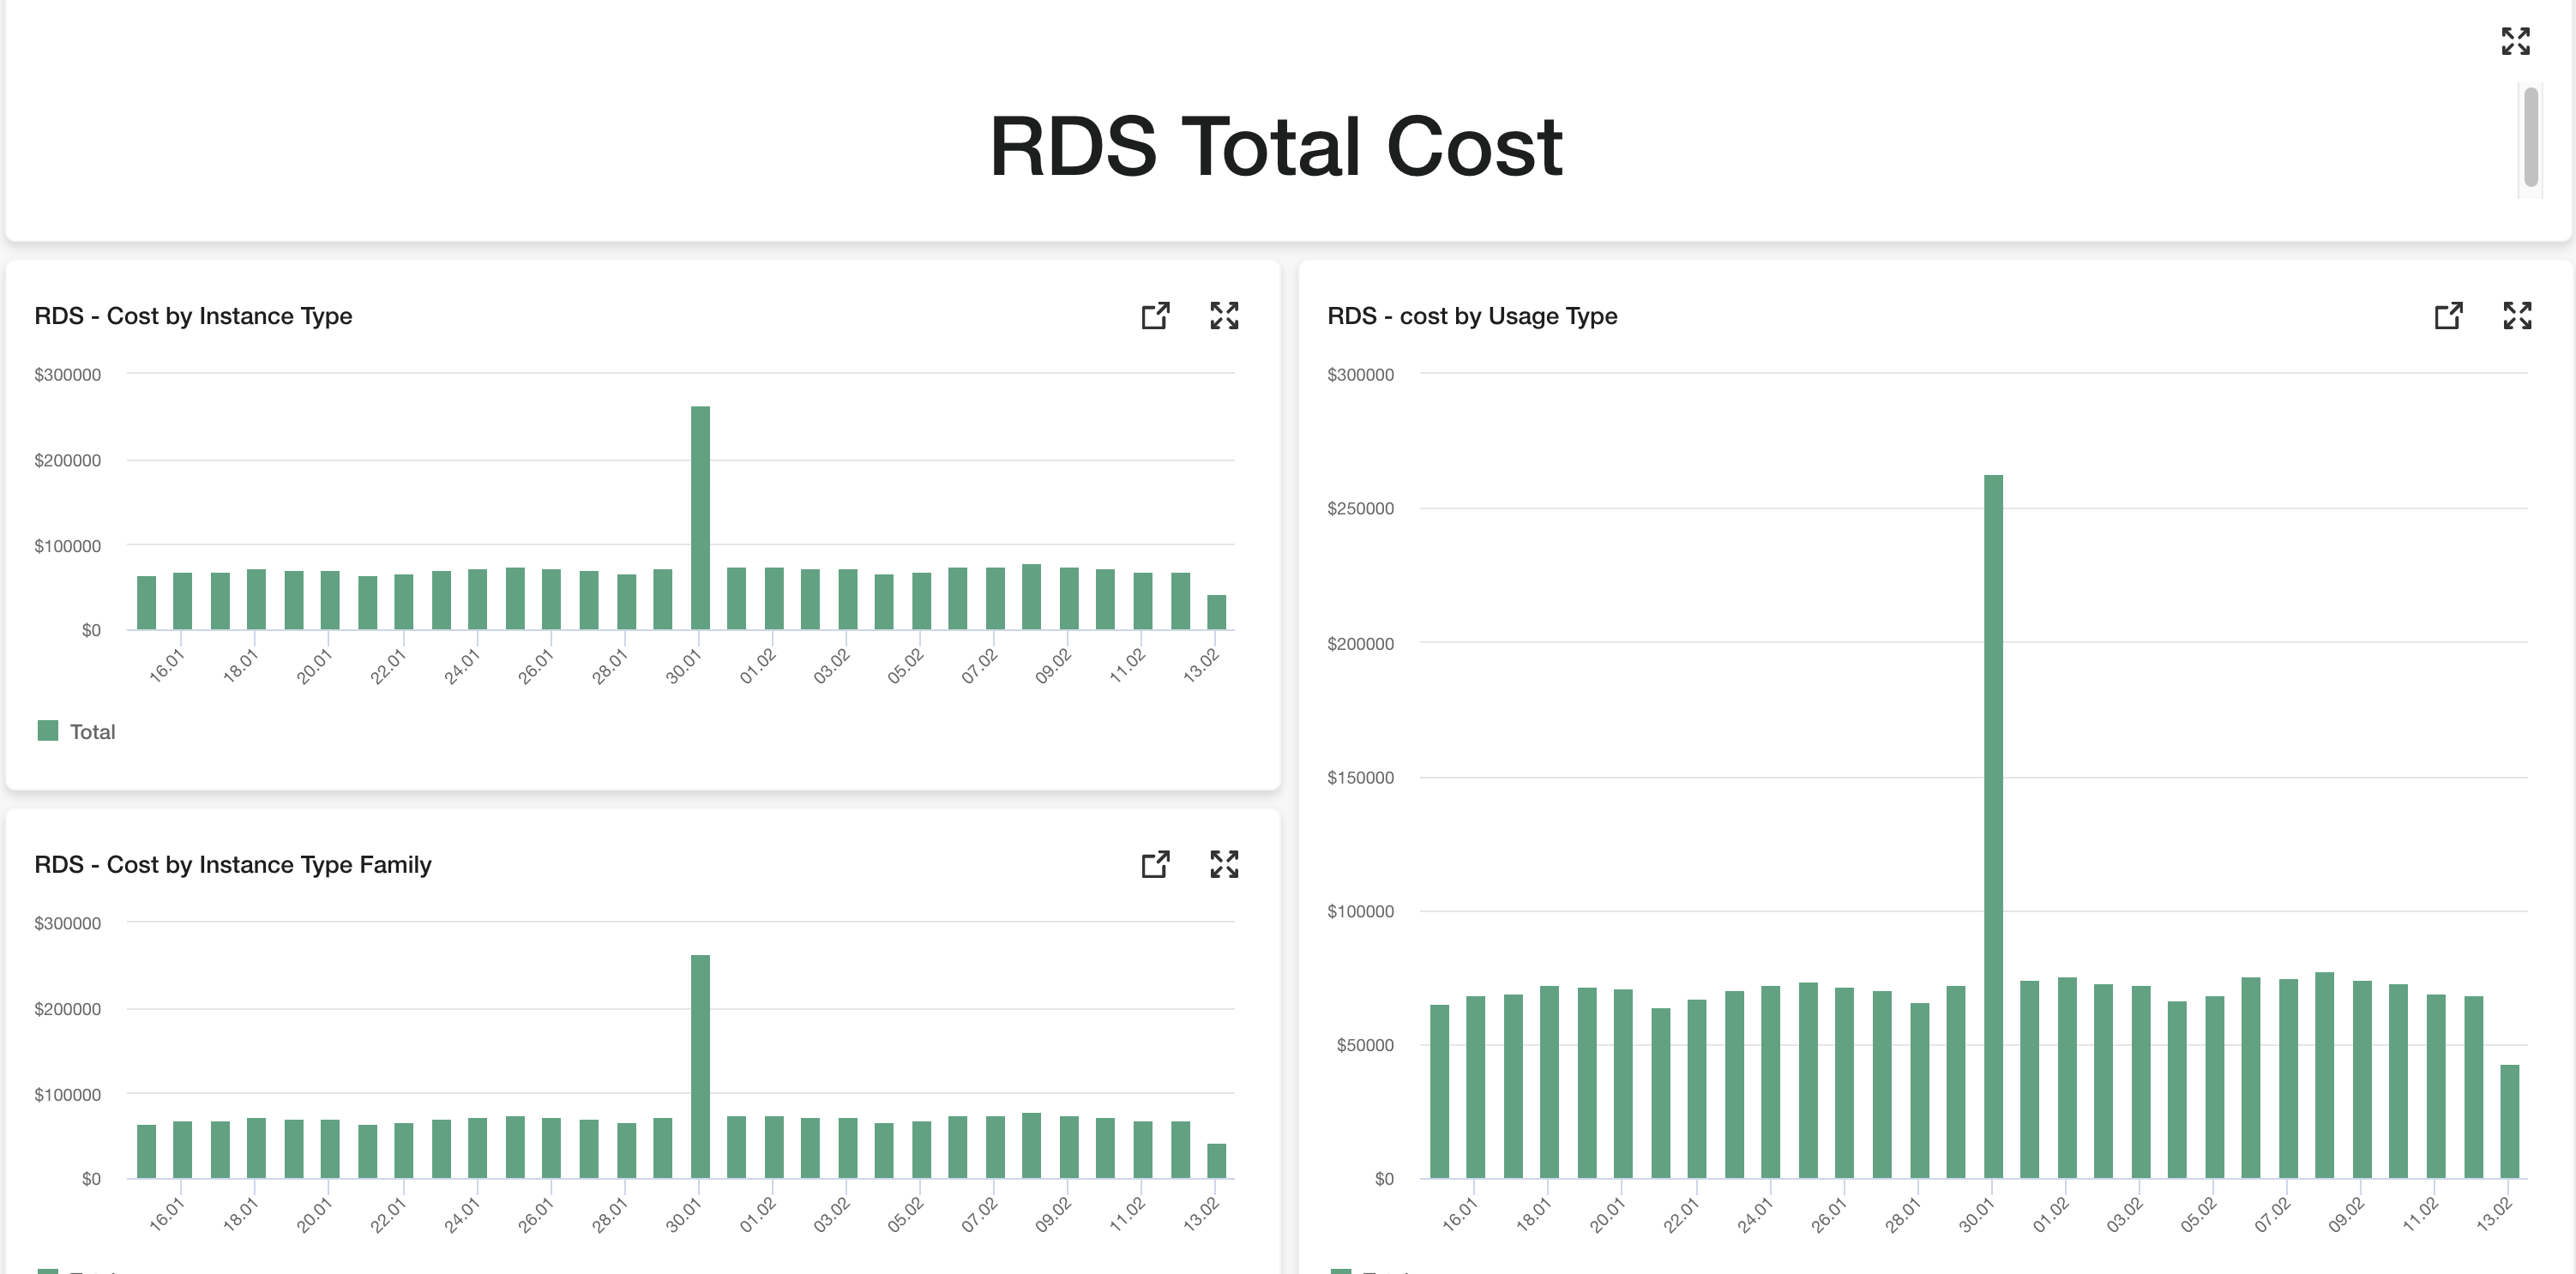Expand the RDS Total Cost header panel fullscreen
This screenshot has width=2576, height=1274.
pos(2515,41)
